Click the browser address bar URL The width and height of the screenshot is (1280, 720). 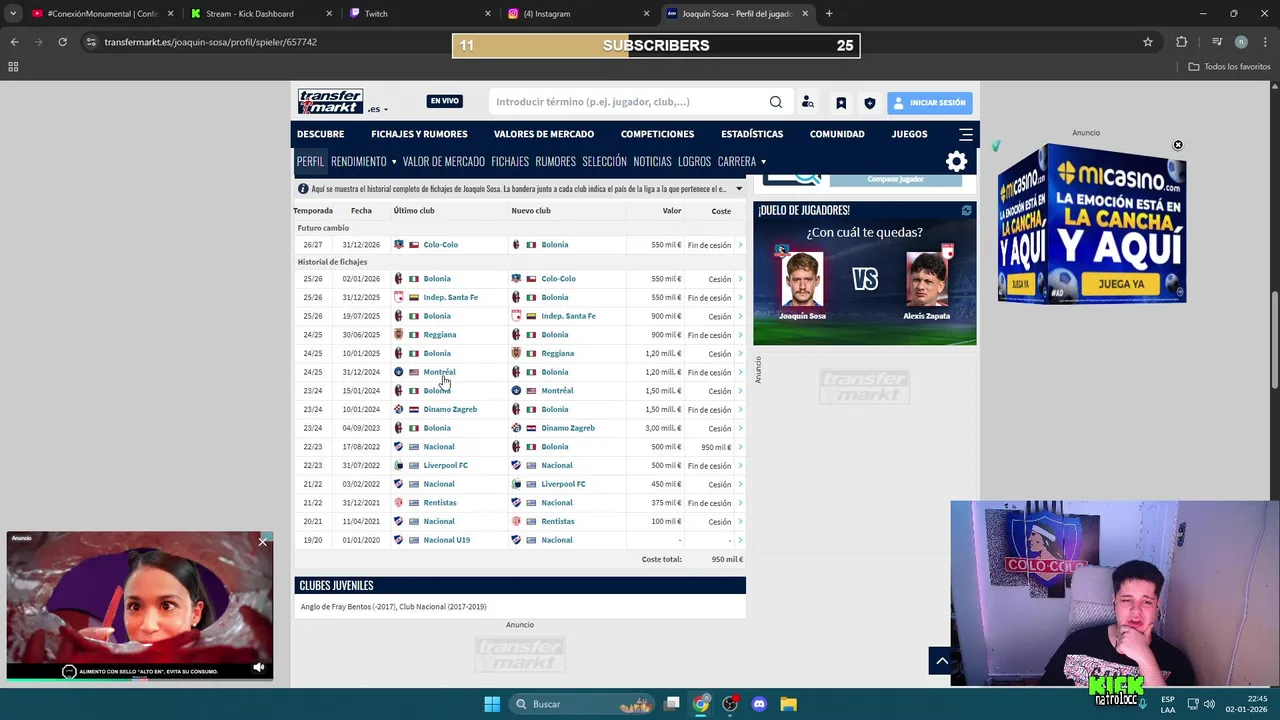pos(210,42)
